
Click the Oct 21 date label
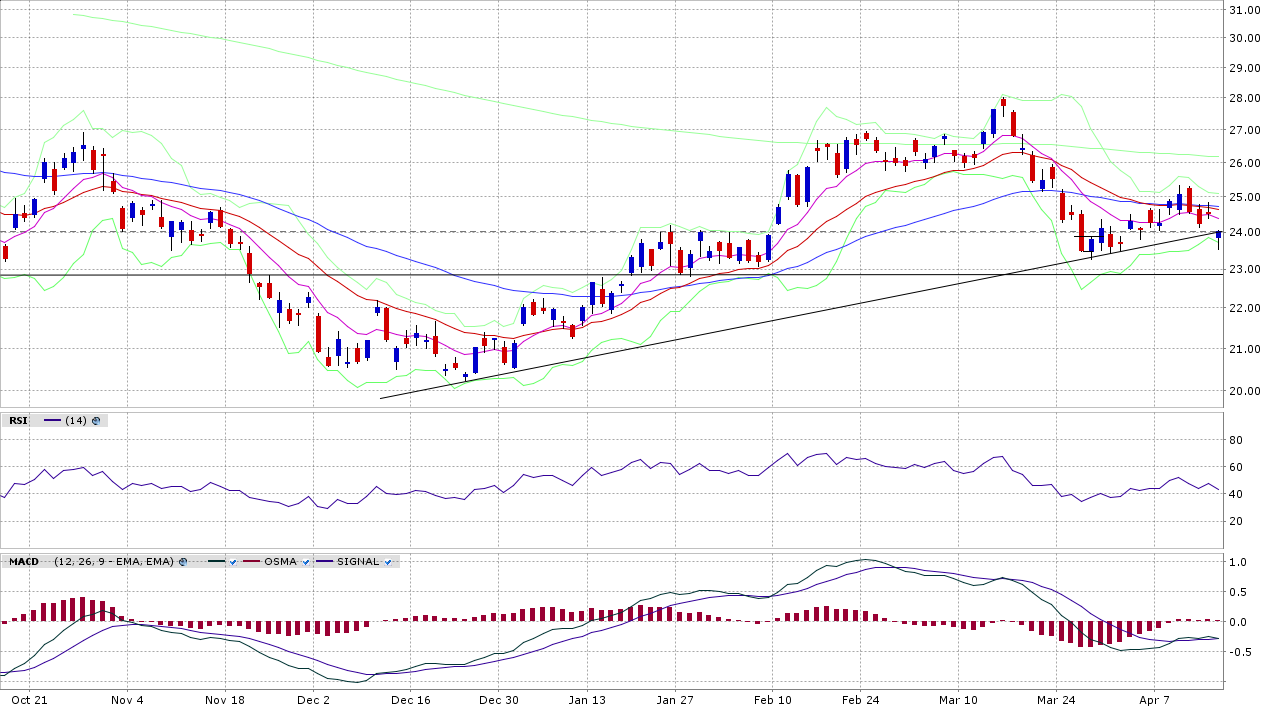coord(30,700)
